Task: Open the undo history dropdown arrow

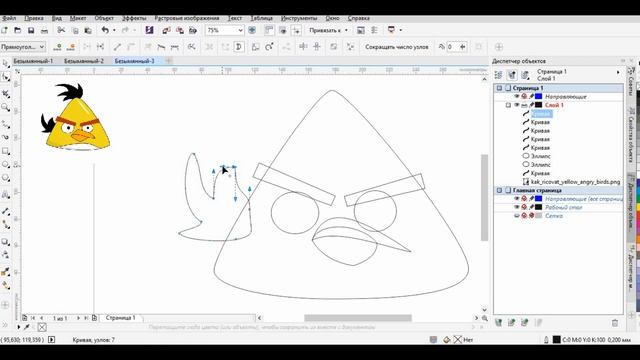Action: point(114,30)
